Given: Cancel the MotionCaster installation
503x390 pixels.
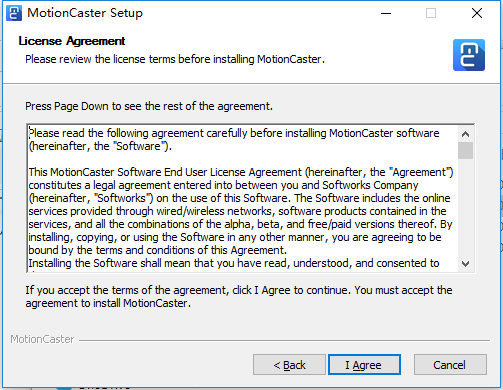Looking at the screenshot, I should point(450,365).
